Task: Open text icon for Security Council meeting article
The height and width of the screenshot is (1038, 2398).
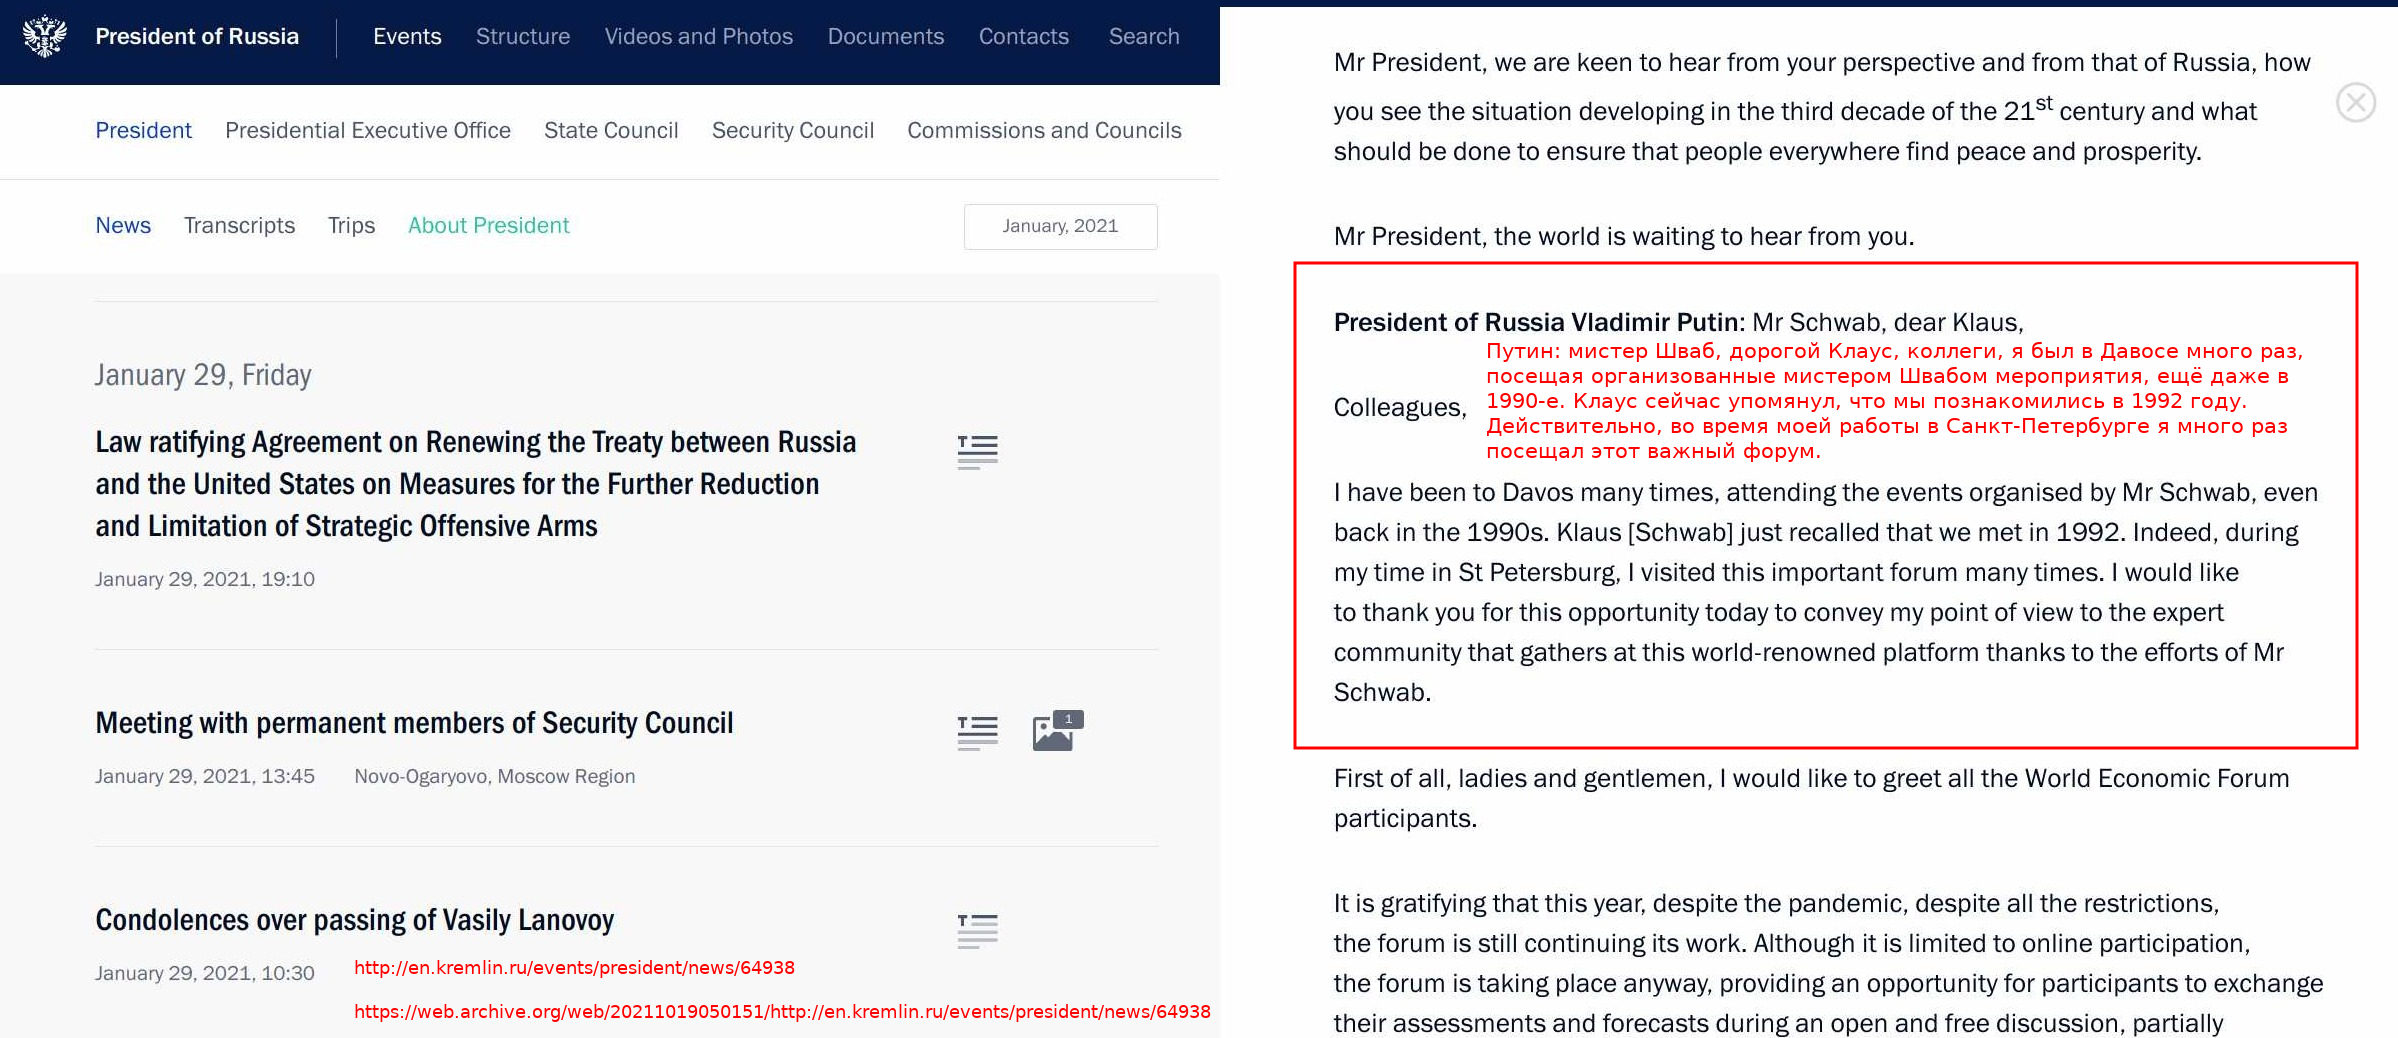Action: [977, 733]
